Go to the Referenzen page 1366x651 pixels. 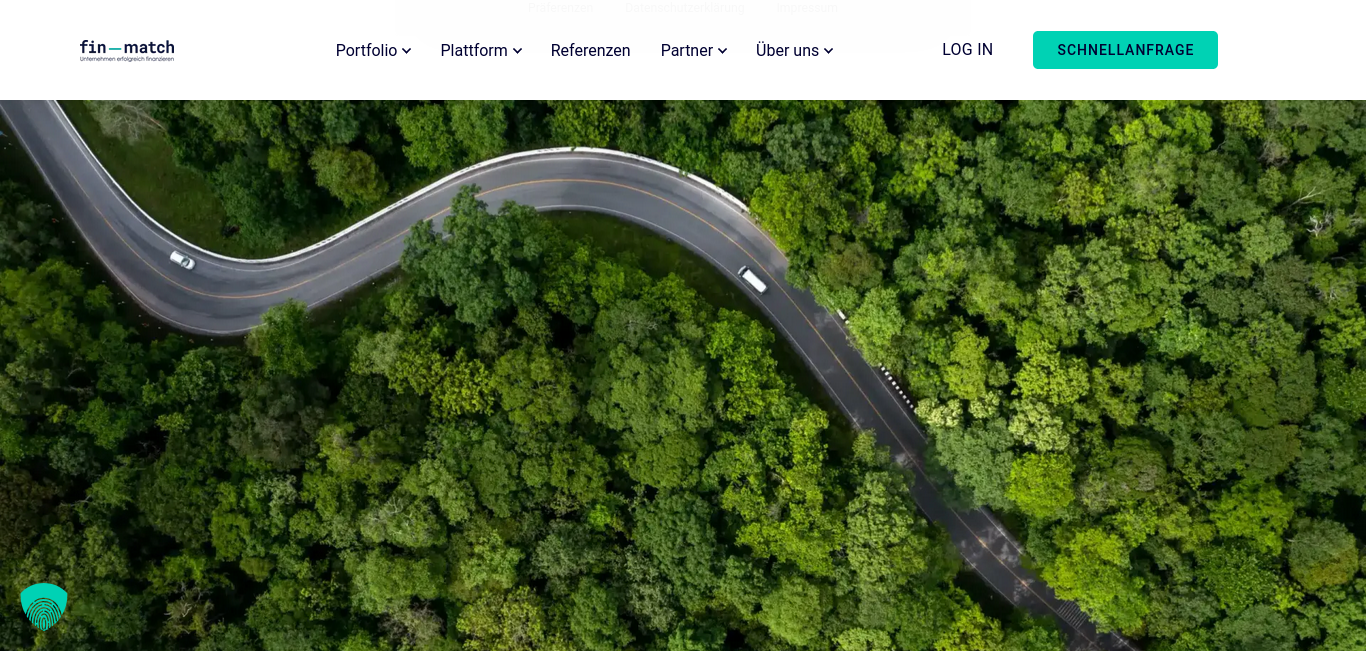[x=590, y=50]
